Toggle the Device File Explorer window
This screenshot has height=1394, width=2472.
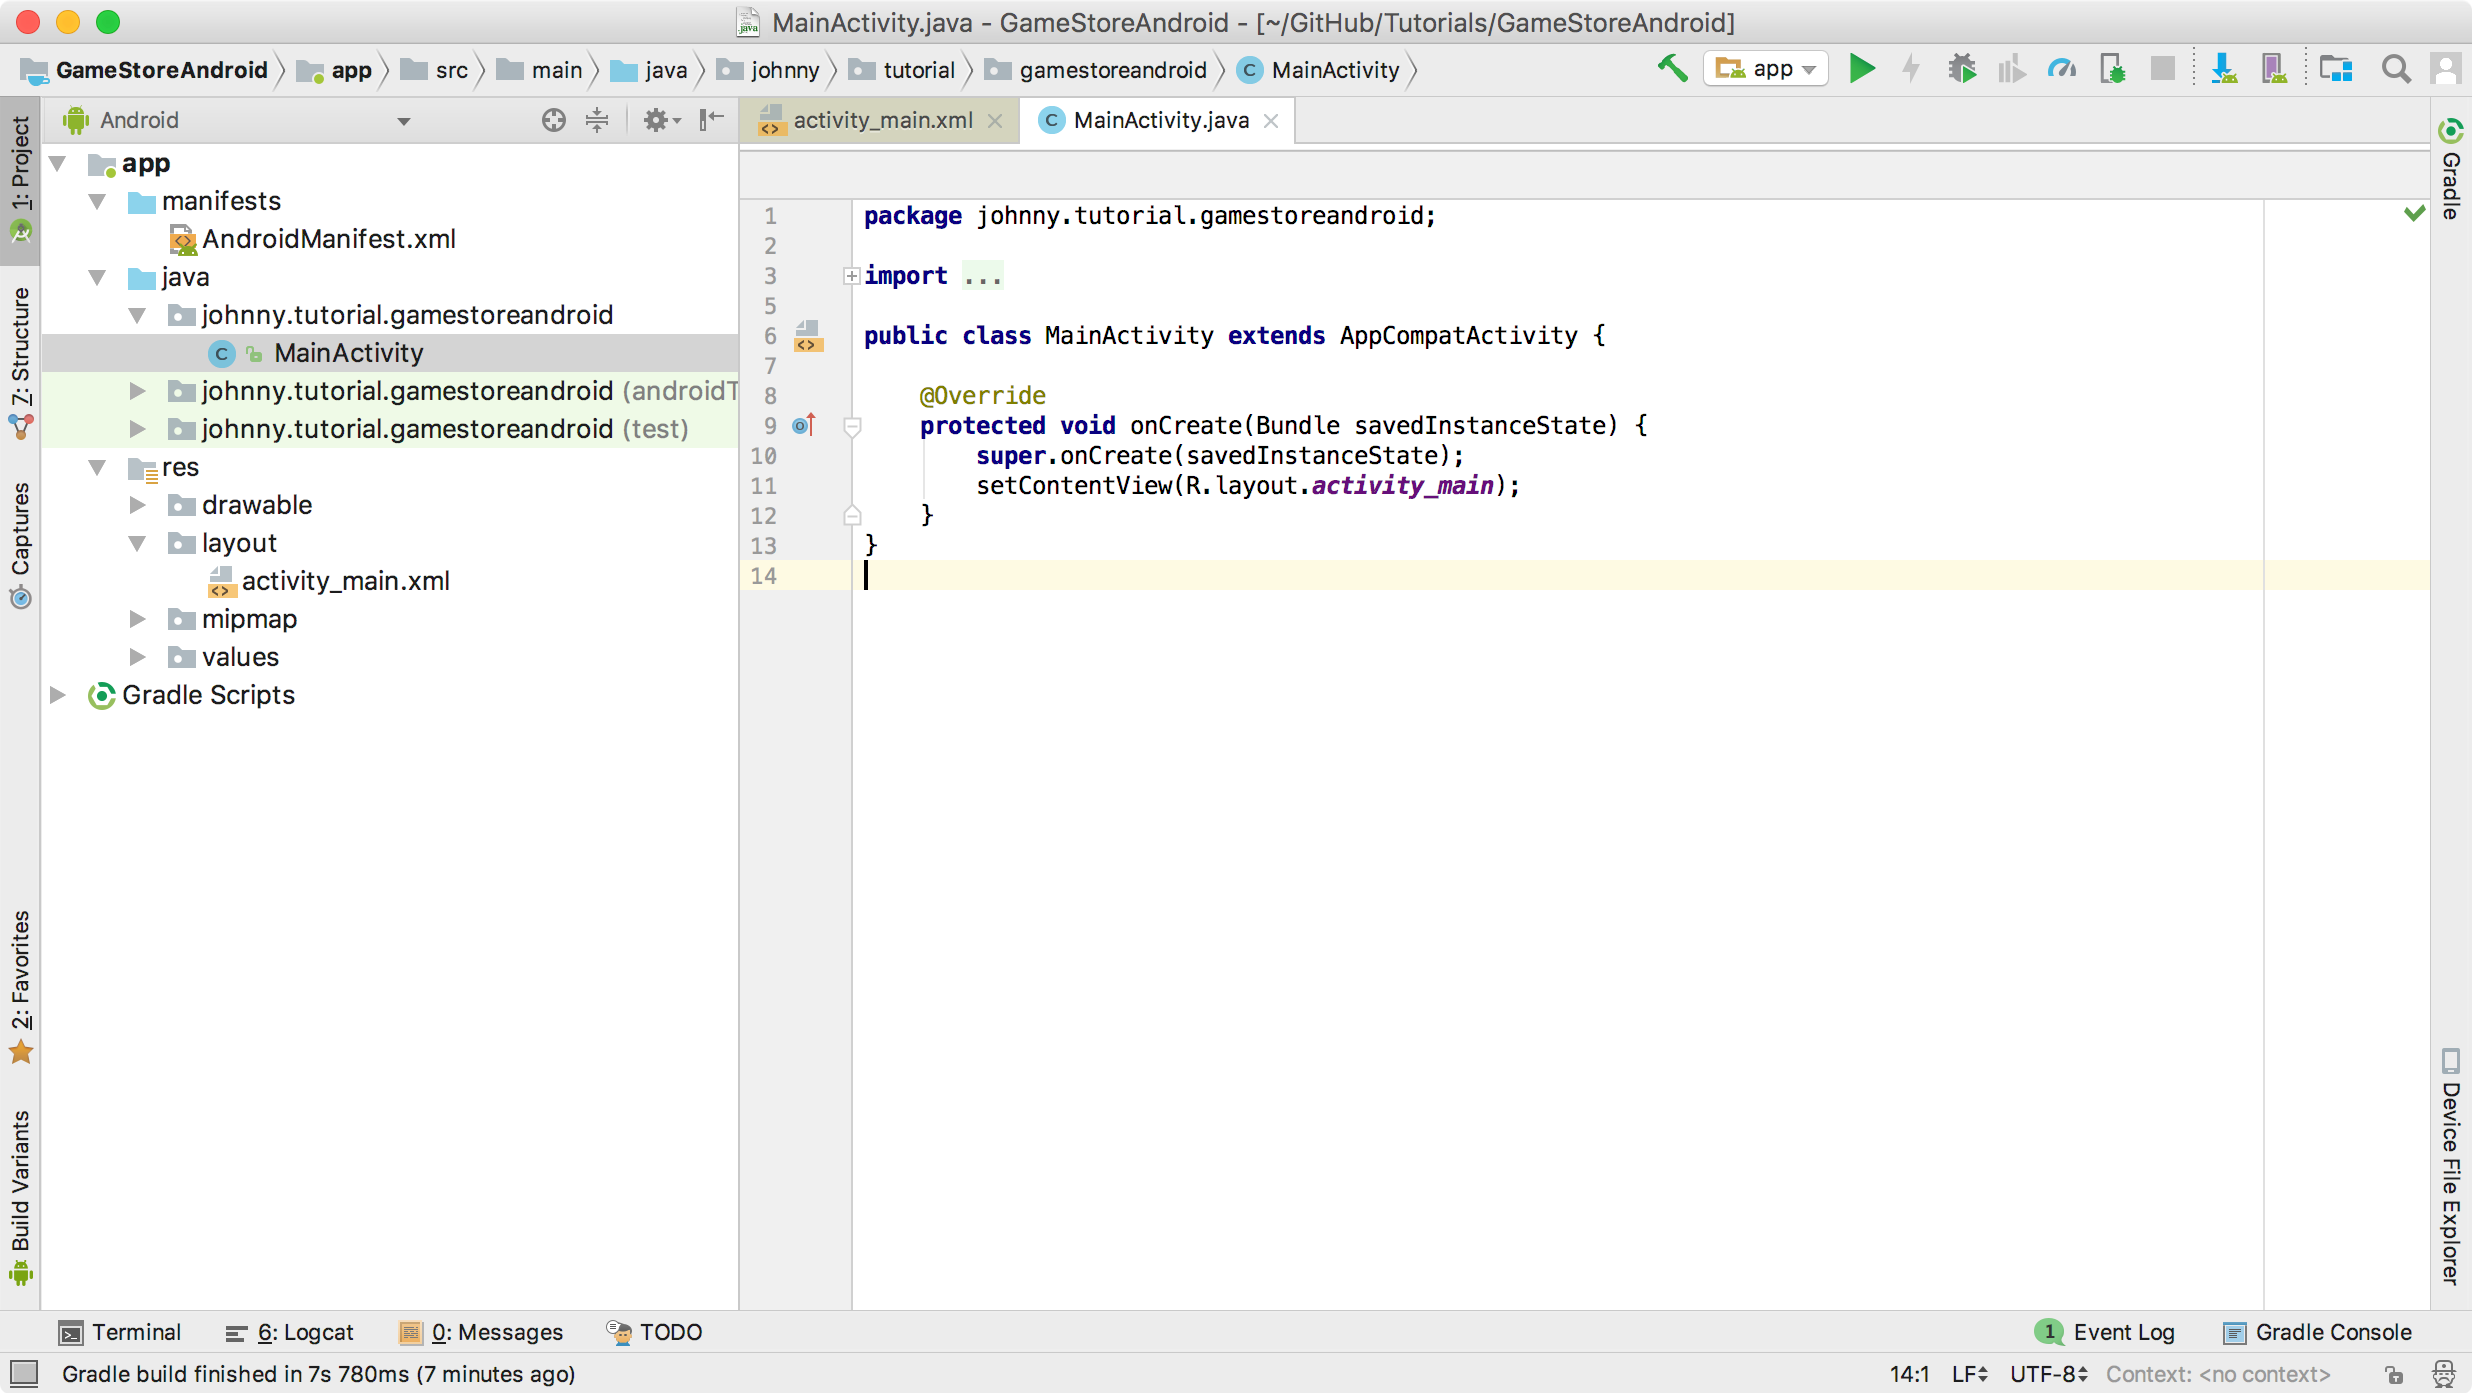coord(2451,1167)
